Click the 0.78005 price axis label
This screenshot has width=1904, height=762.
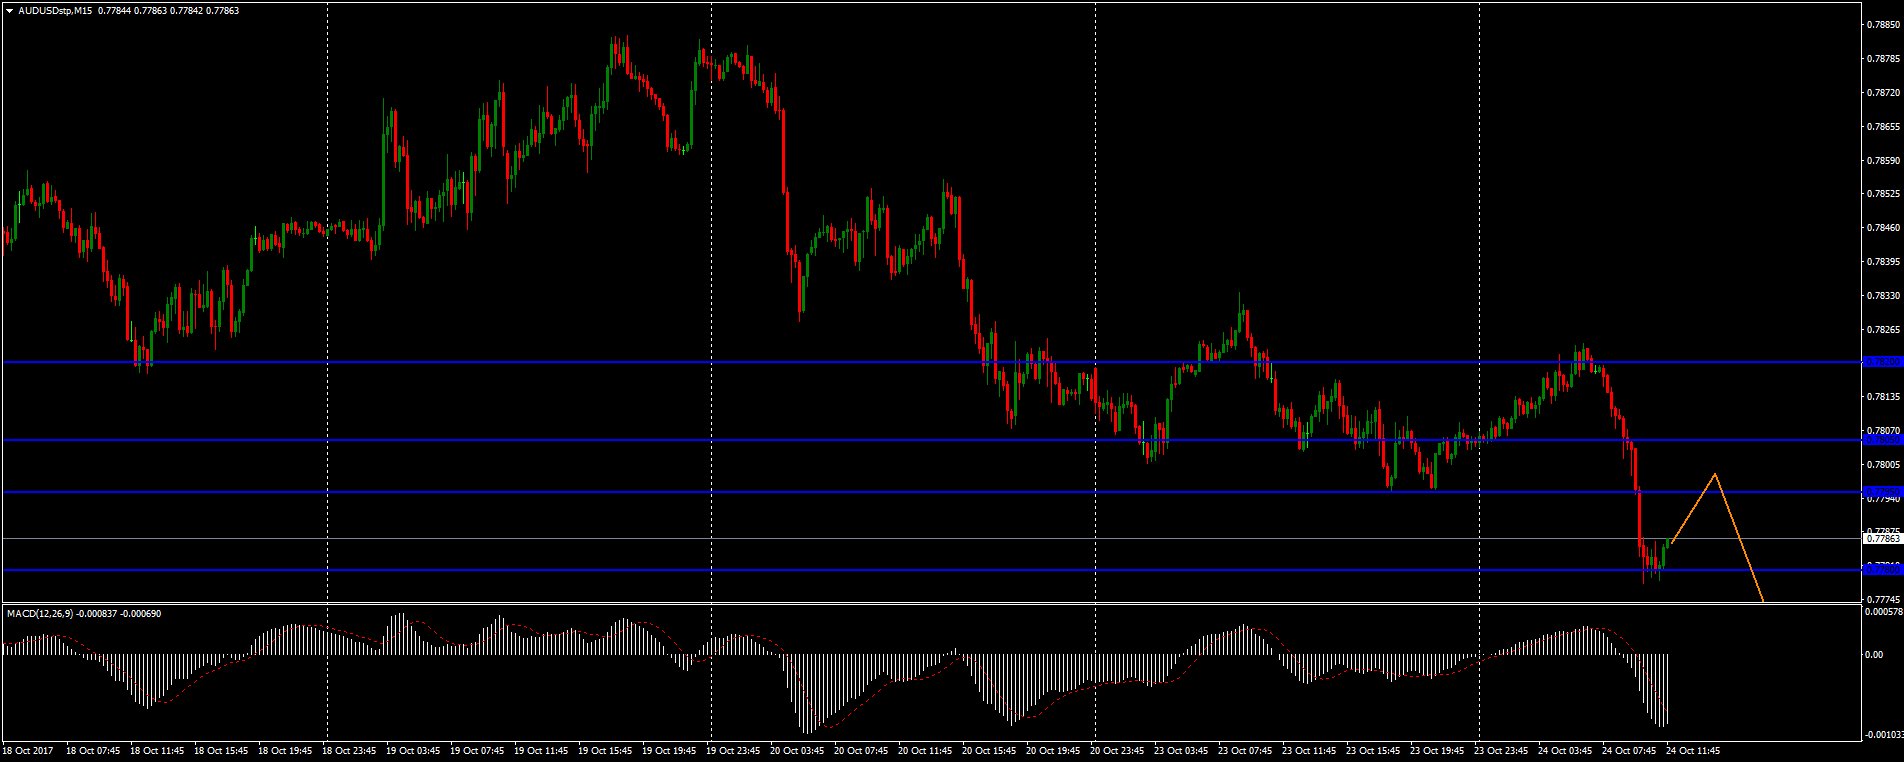[x=1883, y=465]
